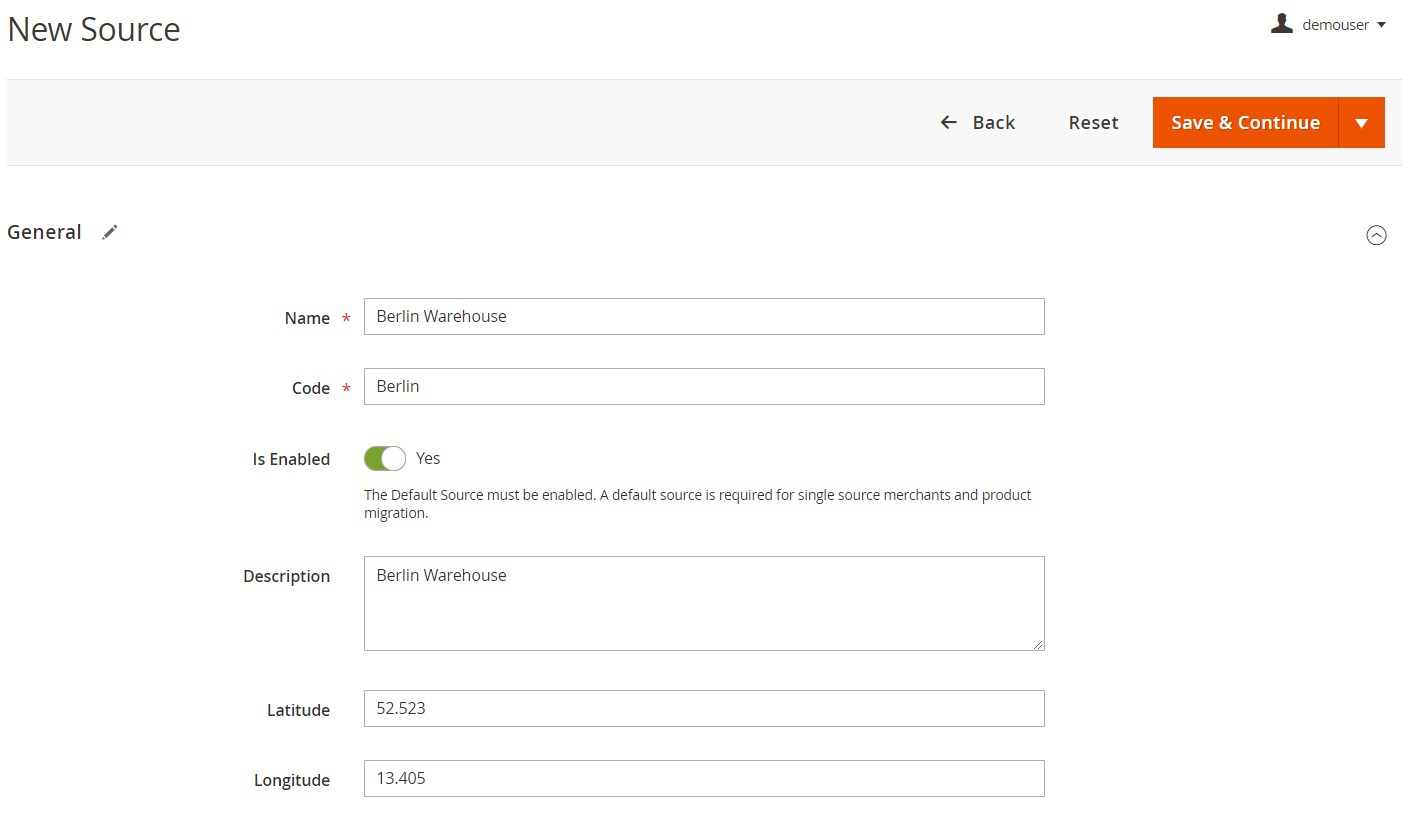Open the Save & Continue dropdown arrow
1410x815 pixels.
tap(1361, 122)
